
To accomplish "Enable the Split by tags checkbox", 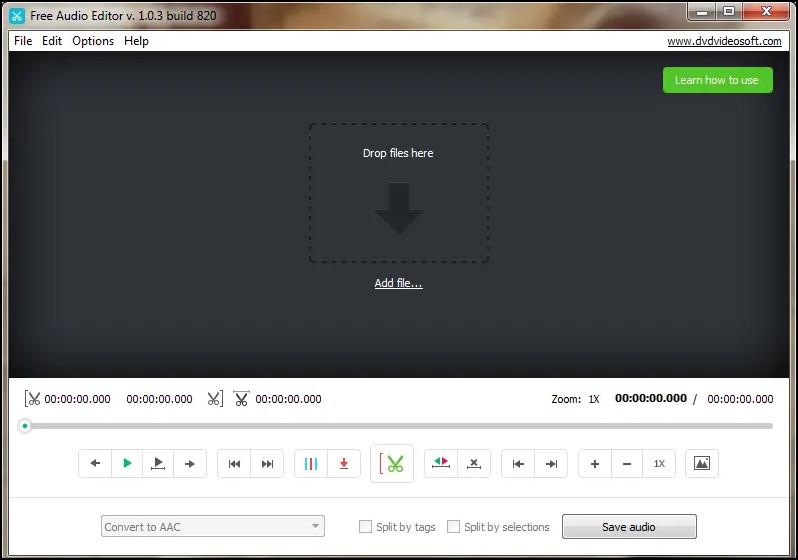I will [365, 526].
